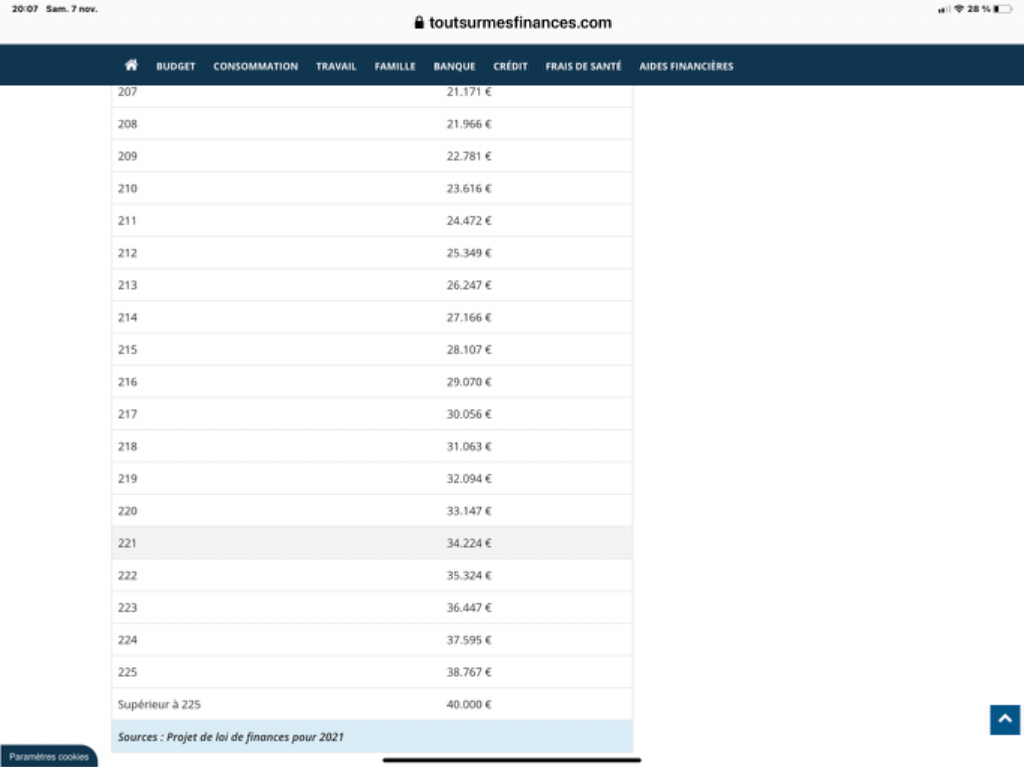Tap the Wi-Fi icon in status bar
1024x767 pixels.
959,9
